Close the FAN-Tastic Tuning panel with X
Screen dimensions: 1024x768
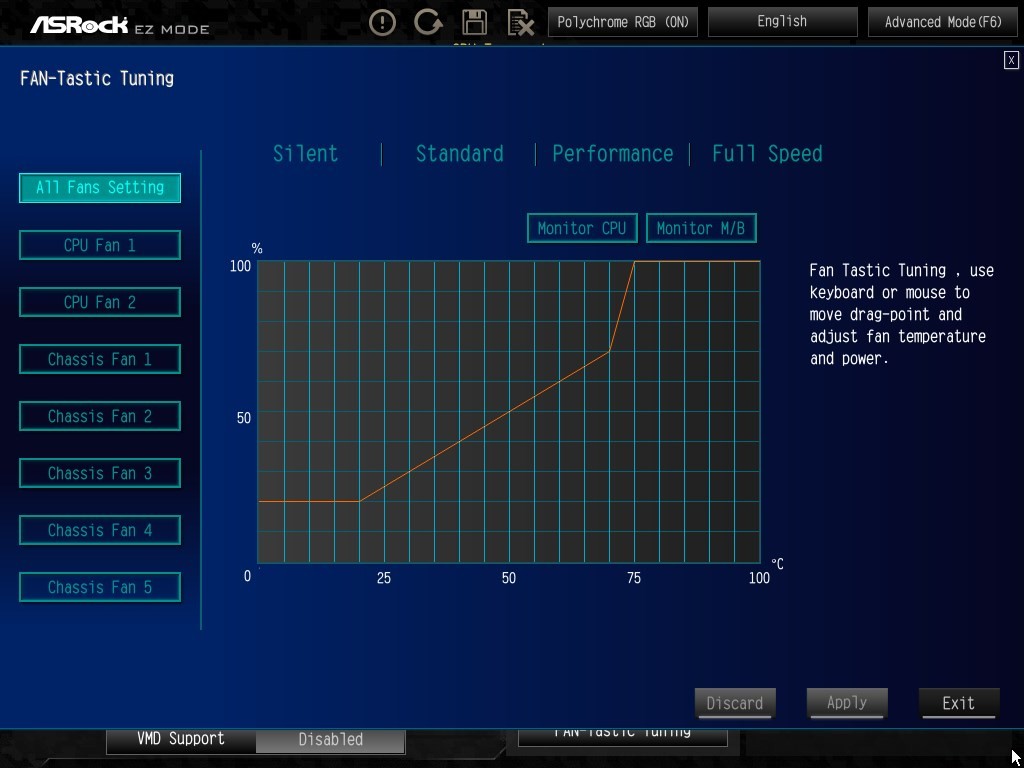1011,61
